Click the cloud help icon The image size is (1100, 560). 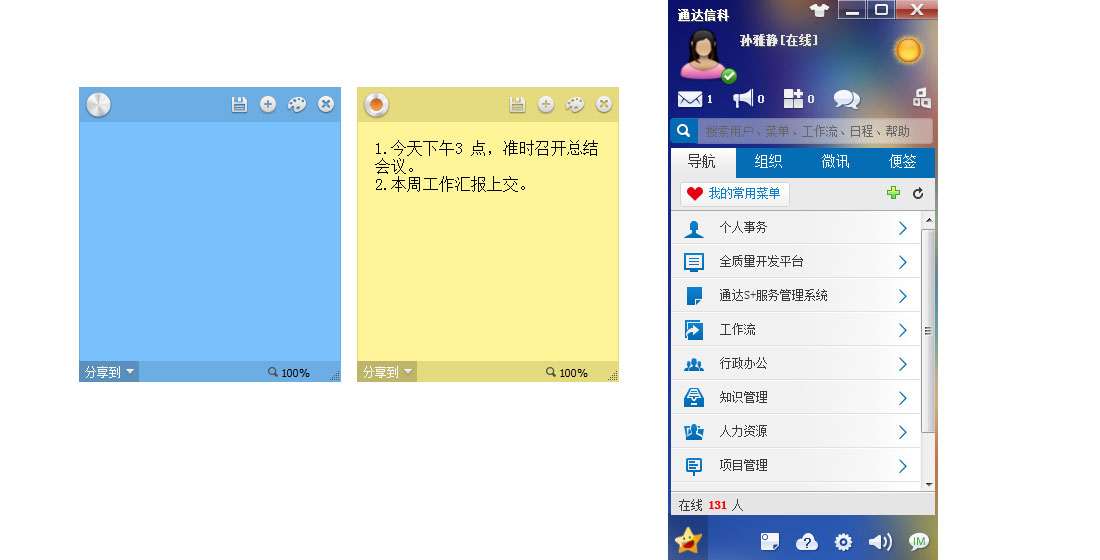807,542
